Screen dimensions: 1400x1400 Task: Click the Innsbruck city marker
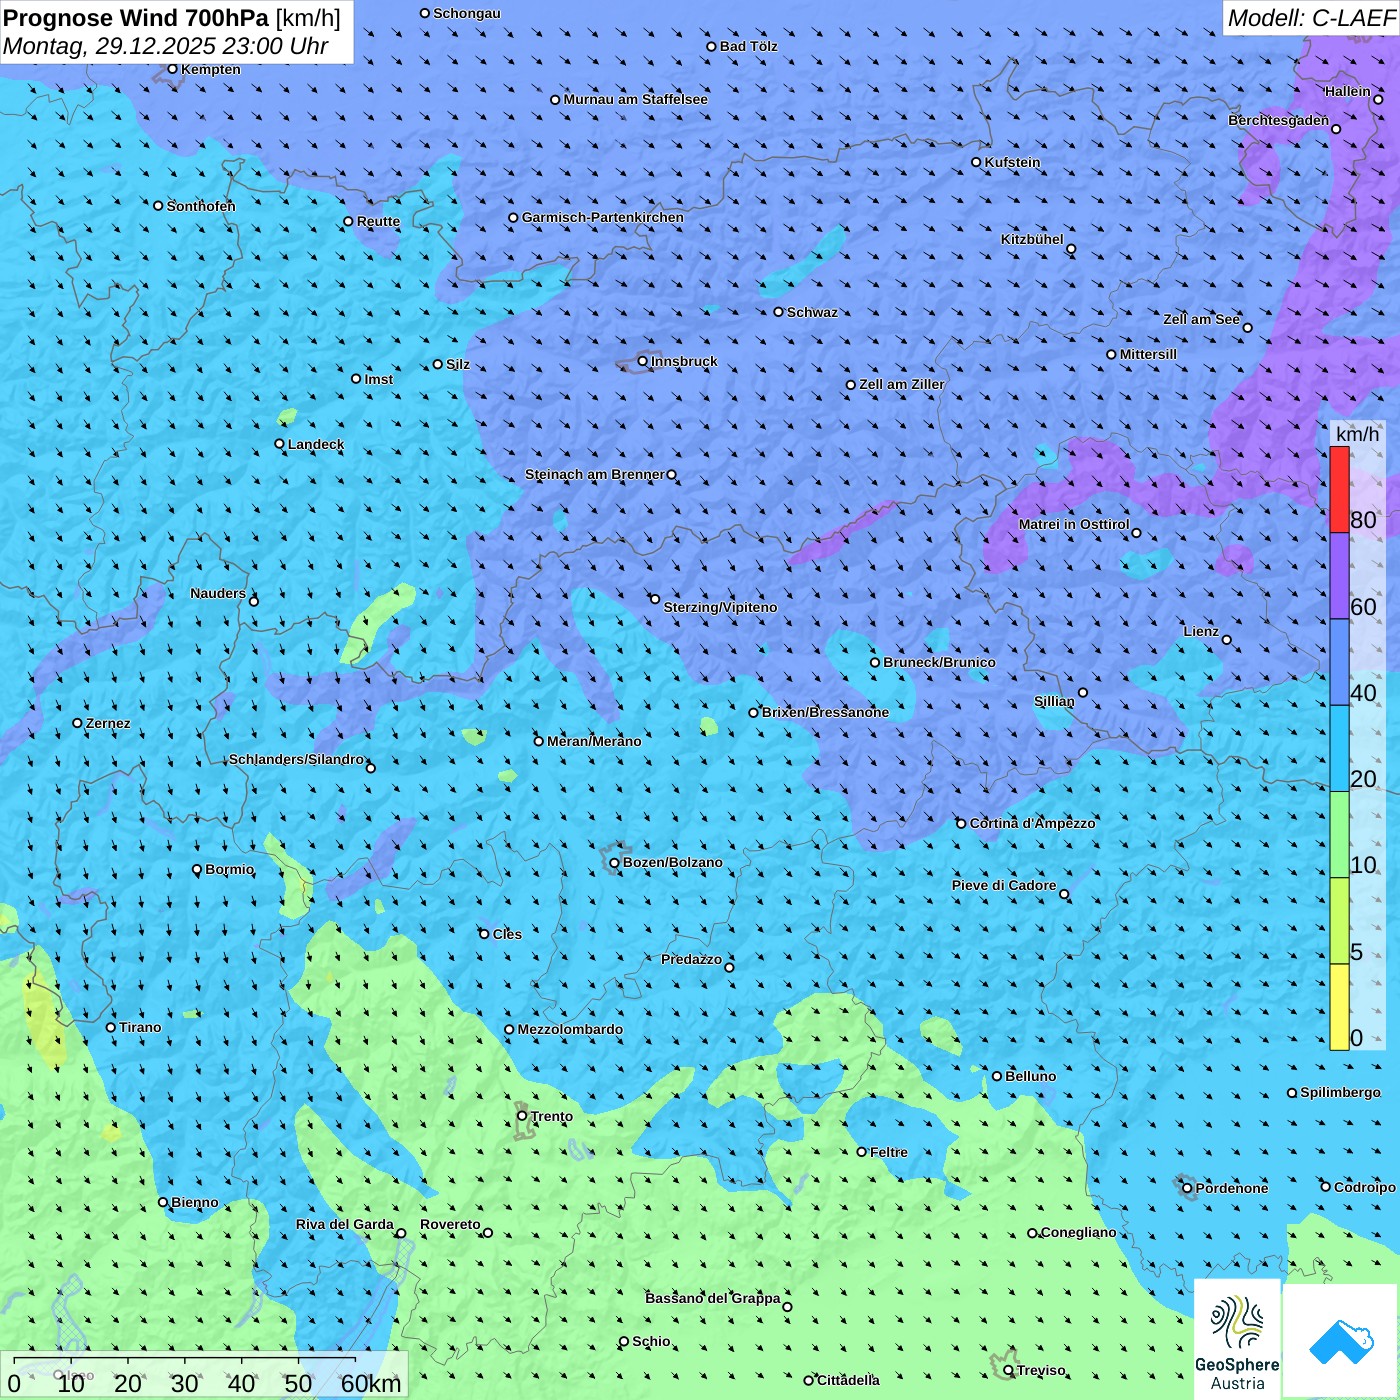click(x=643, y=361)
